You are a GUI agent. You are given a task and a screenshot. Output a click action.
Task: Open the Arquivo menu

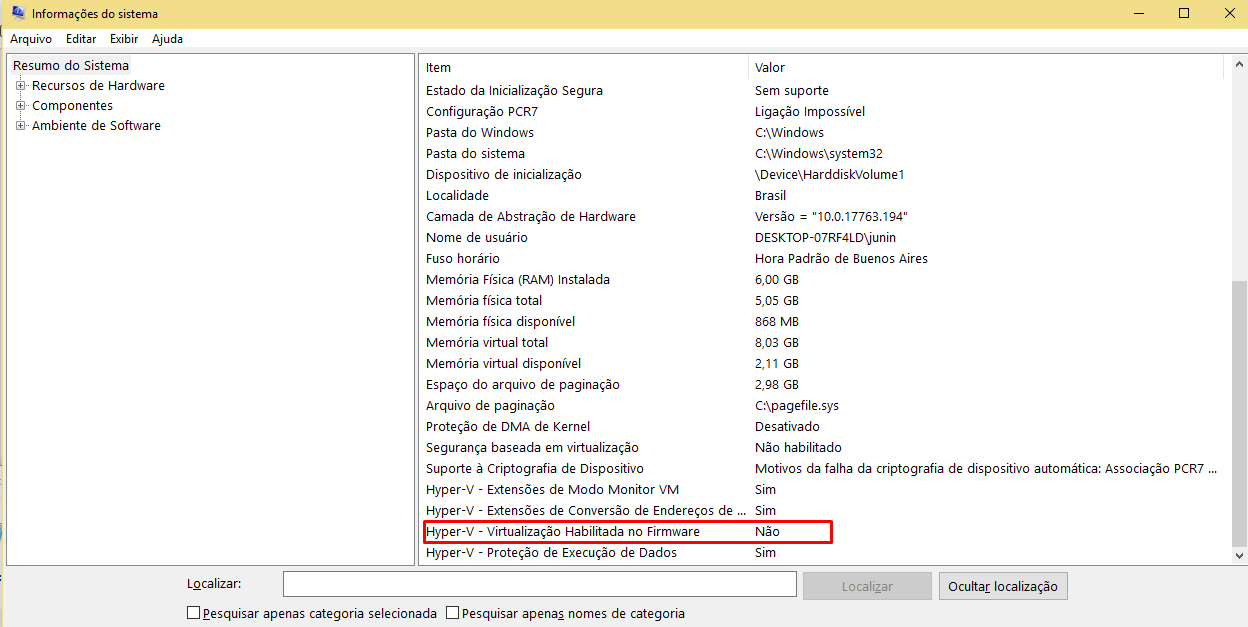[x=31, y=39]
